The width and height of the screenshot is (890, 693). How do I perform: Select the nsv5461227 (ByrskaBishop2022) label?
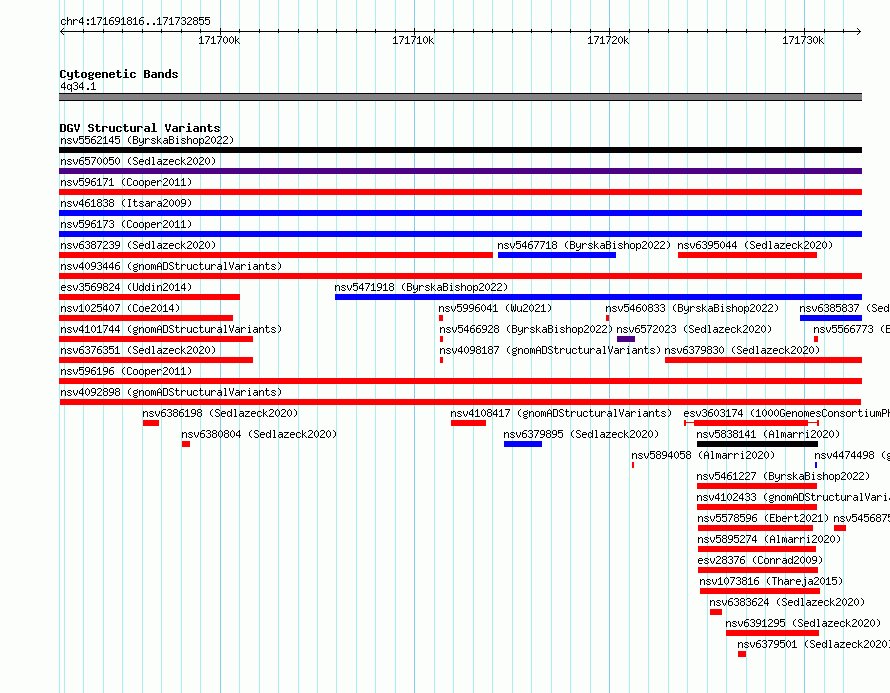pyautogui.click(x=783, y=476)
